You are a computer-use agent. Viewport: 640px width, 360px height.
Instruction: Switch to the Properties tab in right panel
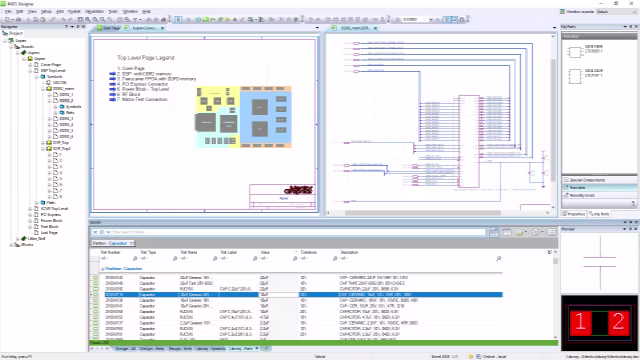click(574, 214)
